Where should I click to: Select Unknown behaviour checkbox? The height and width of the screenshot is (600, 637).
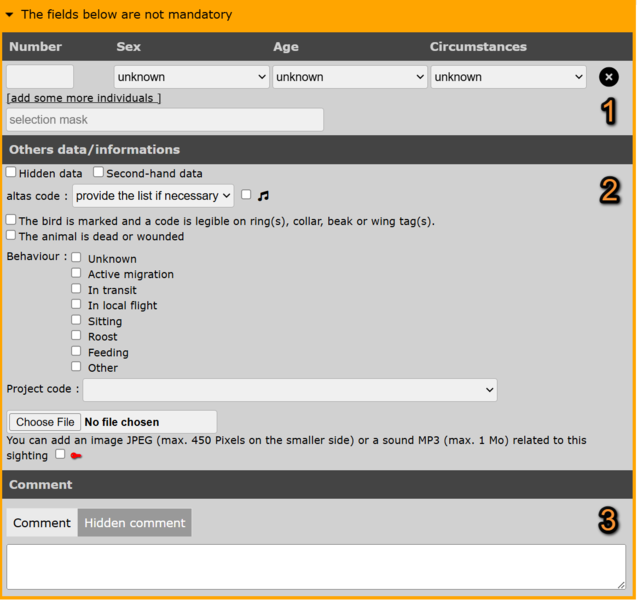pos(76,257)
